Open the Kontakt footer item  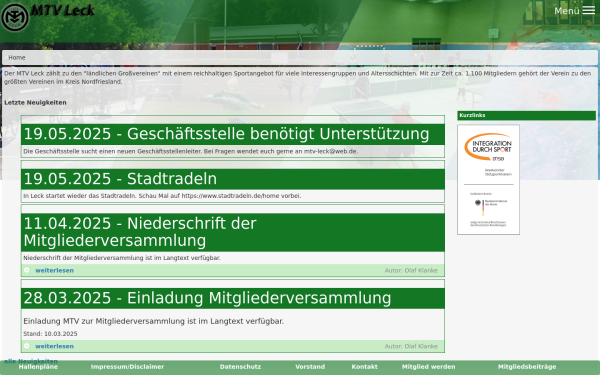364,367
